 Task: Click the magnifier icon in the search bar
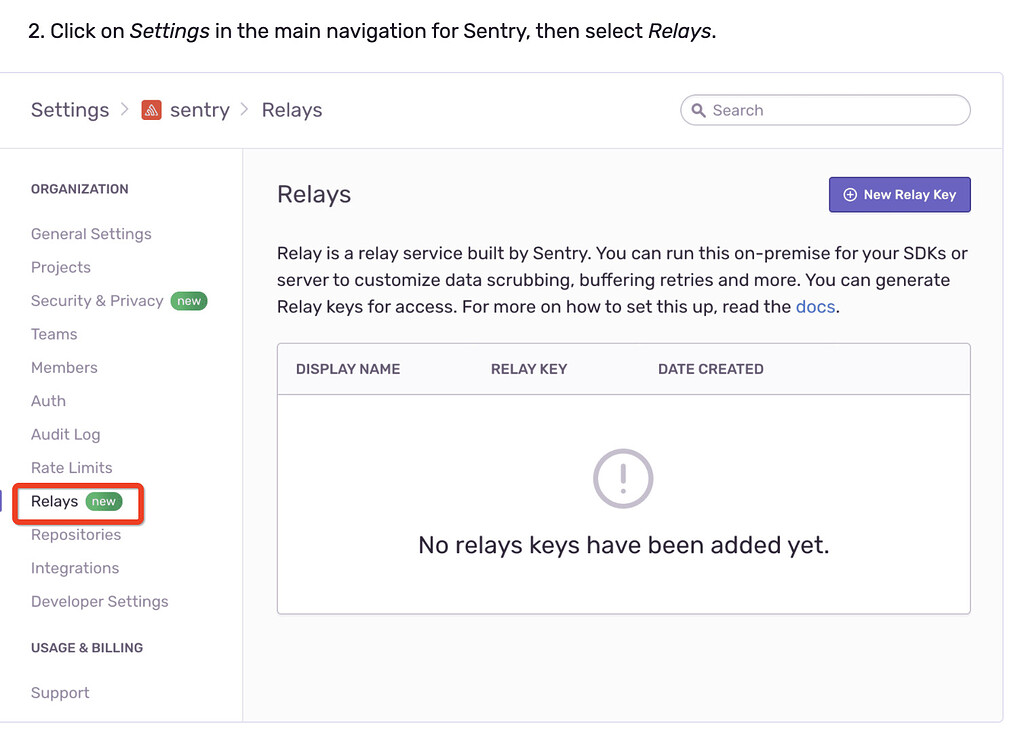click(698, 110)
